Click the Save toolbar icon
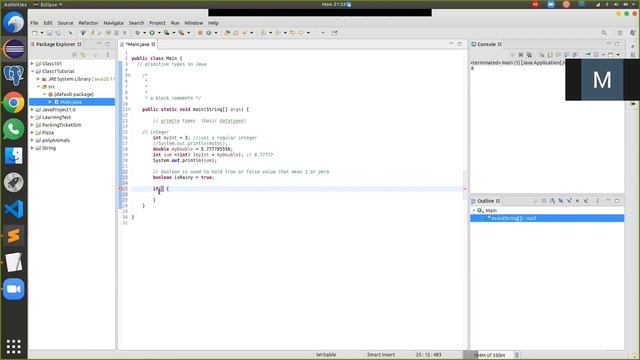This screenshot has width=640, height=360. pos(49,33)
